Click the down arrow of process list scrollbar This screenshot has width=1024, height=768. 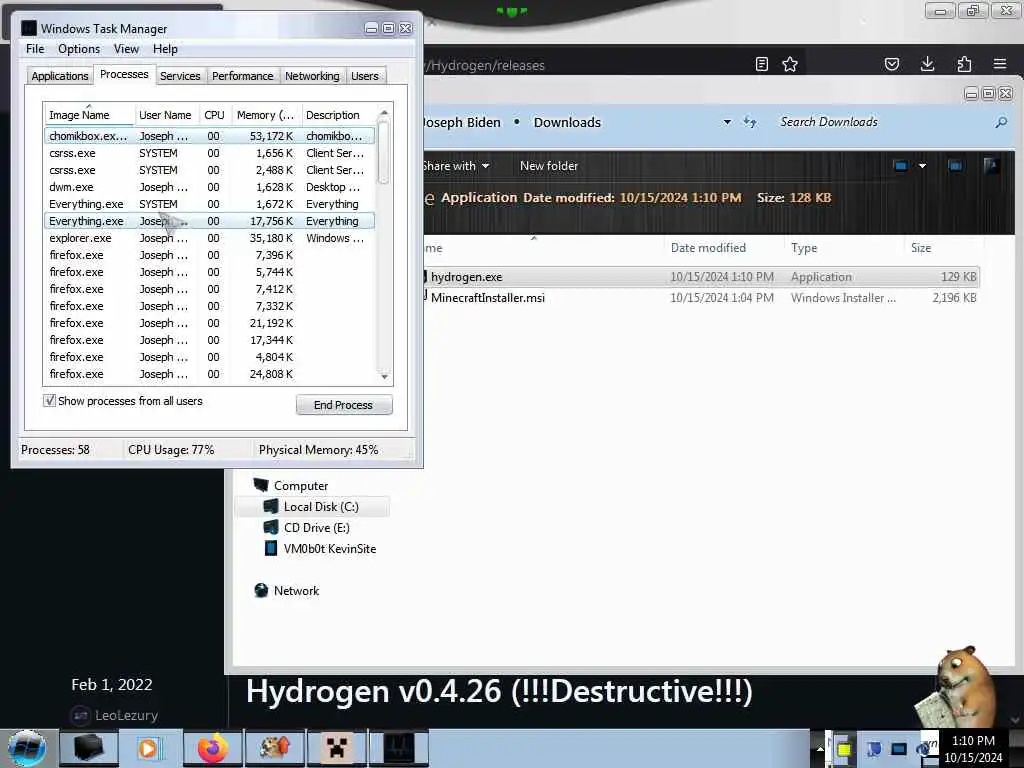point(384,376)
